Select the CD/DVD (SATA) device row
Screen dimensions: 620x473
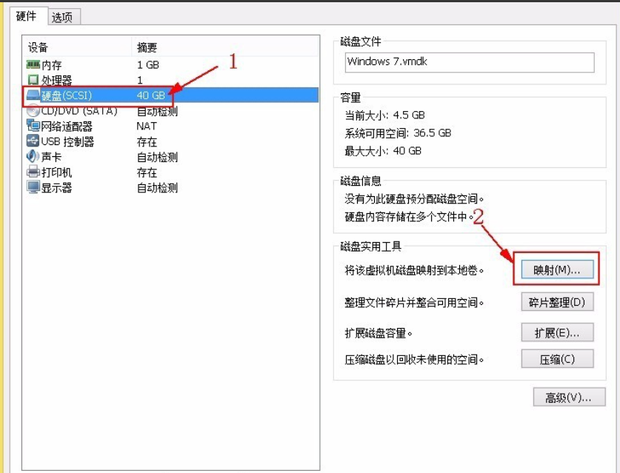pyautogui.click(x=171, y=111)
